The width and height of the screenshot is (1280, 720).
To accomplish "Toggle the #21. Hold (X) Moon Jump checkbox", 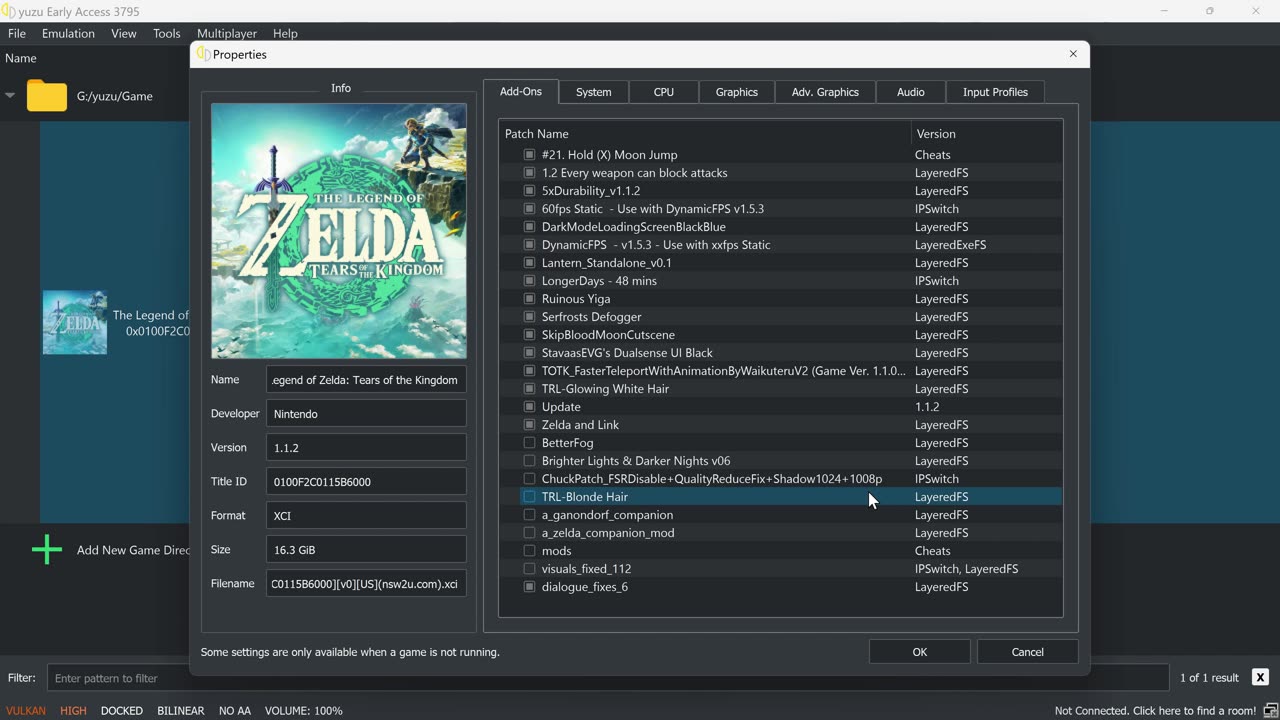I will pyautogui.click(x=530, y=155).
